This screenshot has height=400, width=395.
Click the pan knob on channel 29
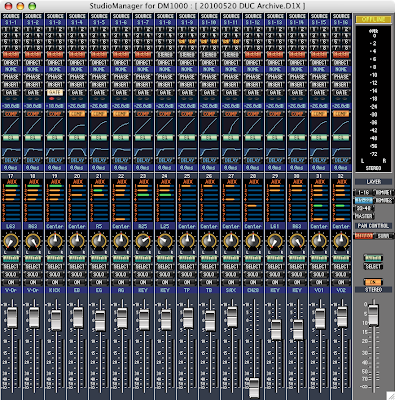[x=275, y=240]
